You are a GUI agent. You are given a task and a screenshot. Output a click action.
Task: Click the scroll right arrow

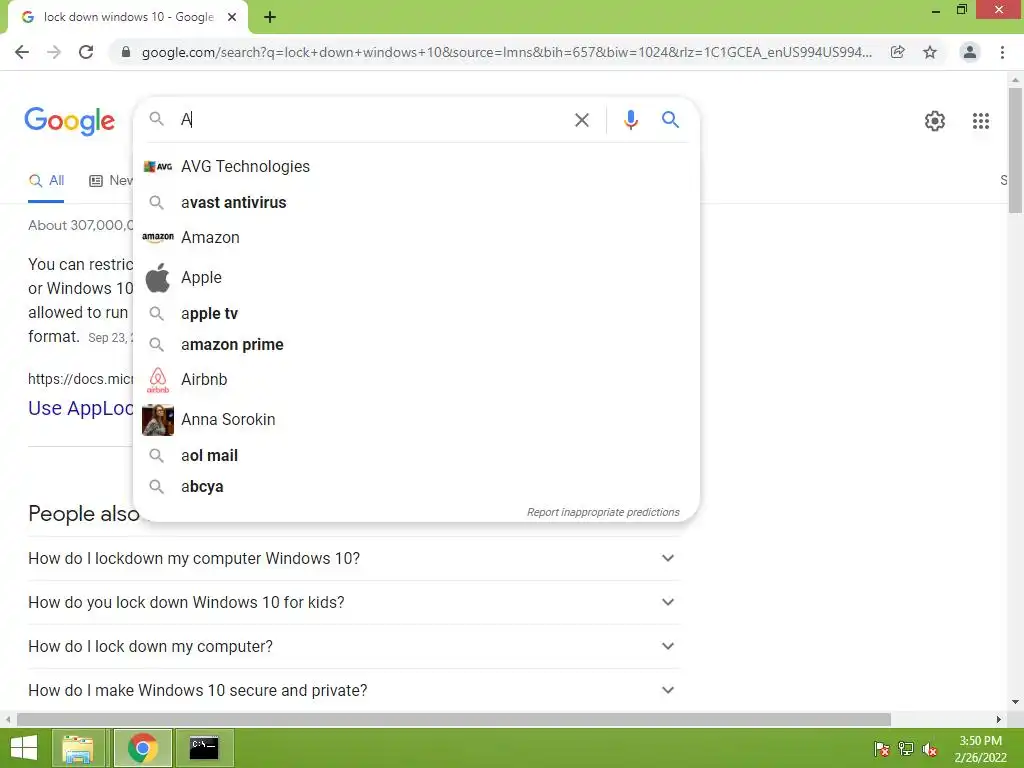click(x=999, y=719)
